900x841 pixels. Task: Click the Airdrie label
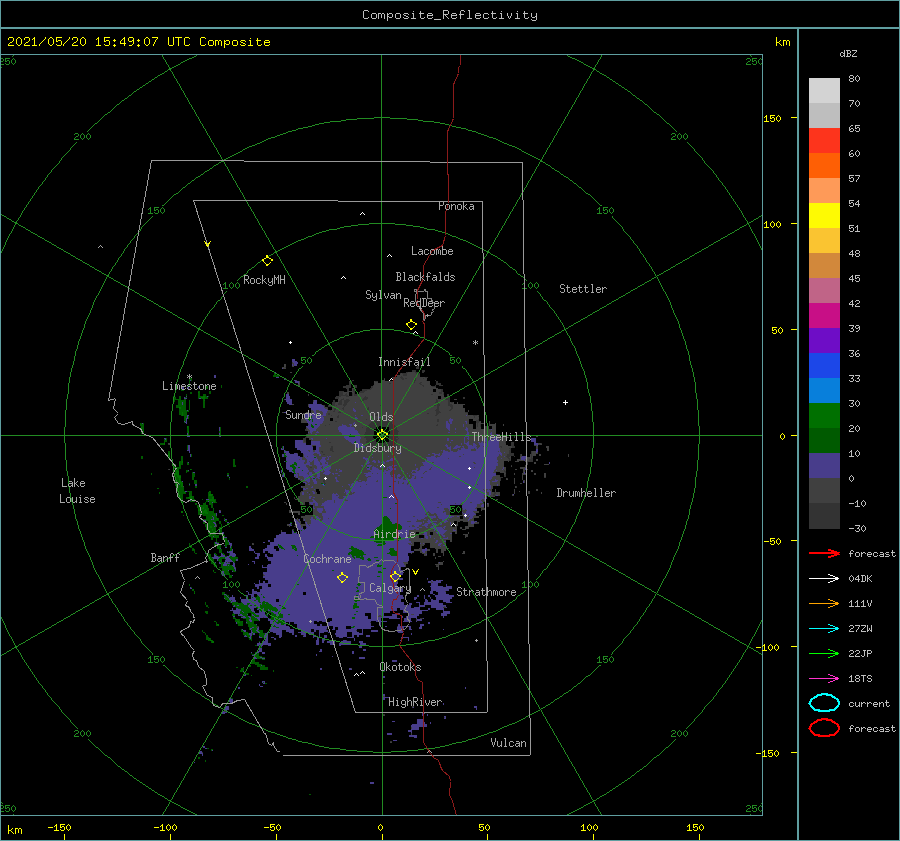[394, 534]
